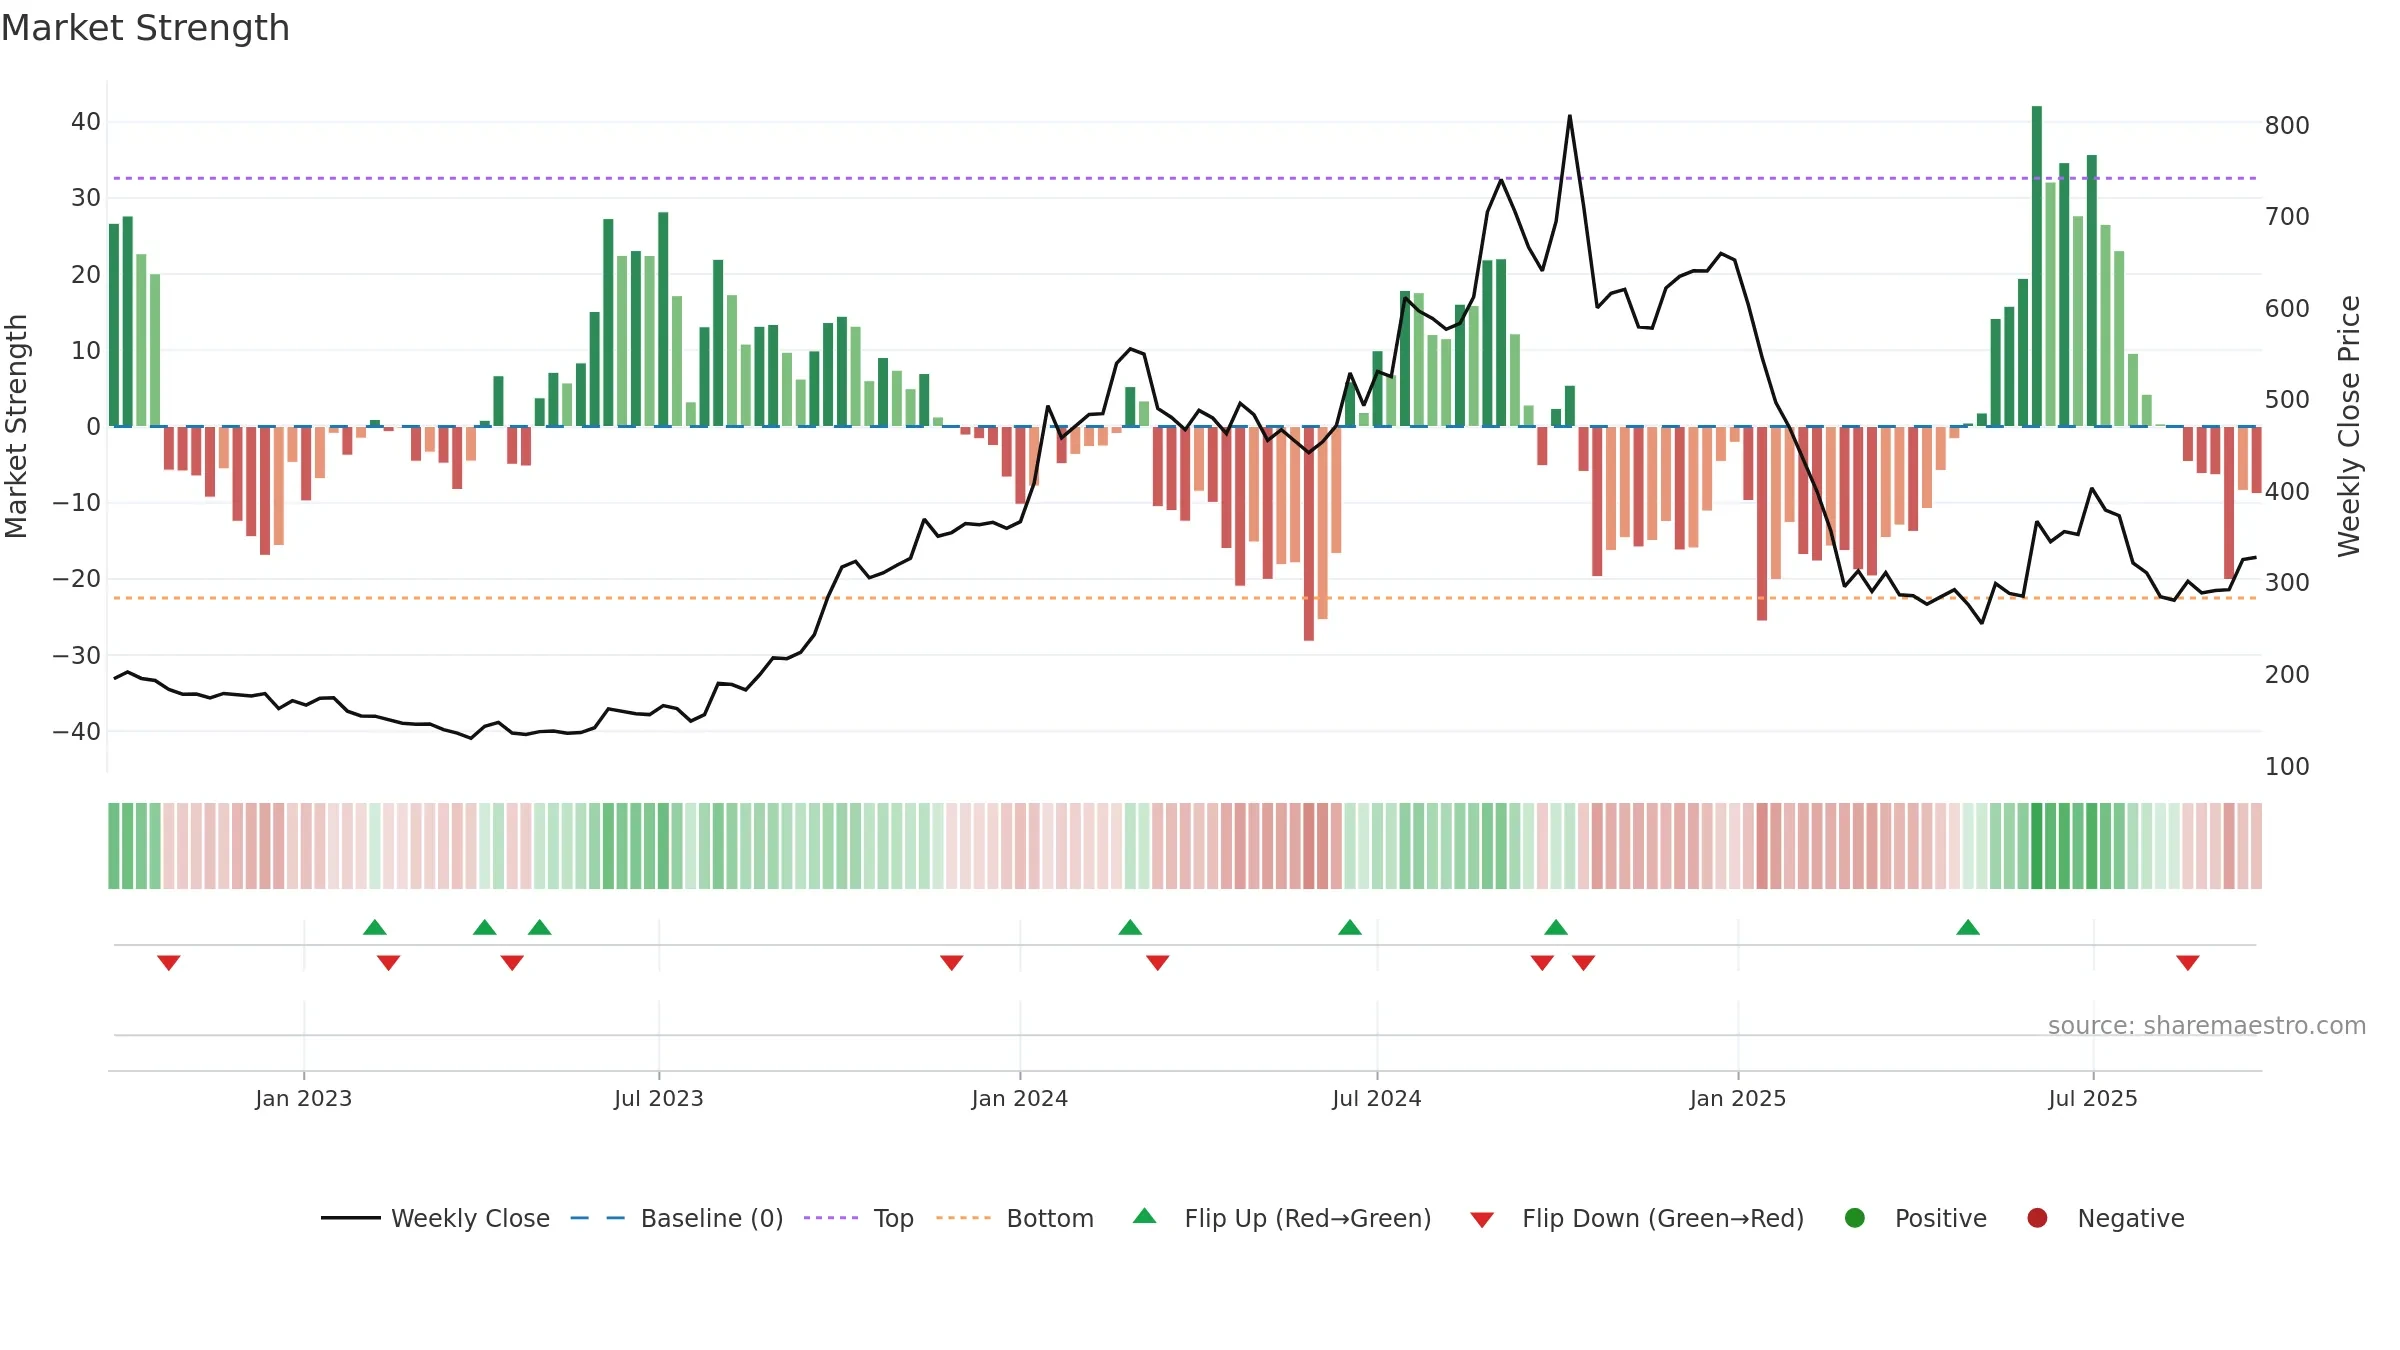The height and width of the screenshot is (1350, 2400).
Task: Toggle the Negative legend entry
Action: point(2105,1218)
